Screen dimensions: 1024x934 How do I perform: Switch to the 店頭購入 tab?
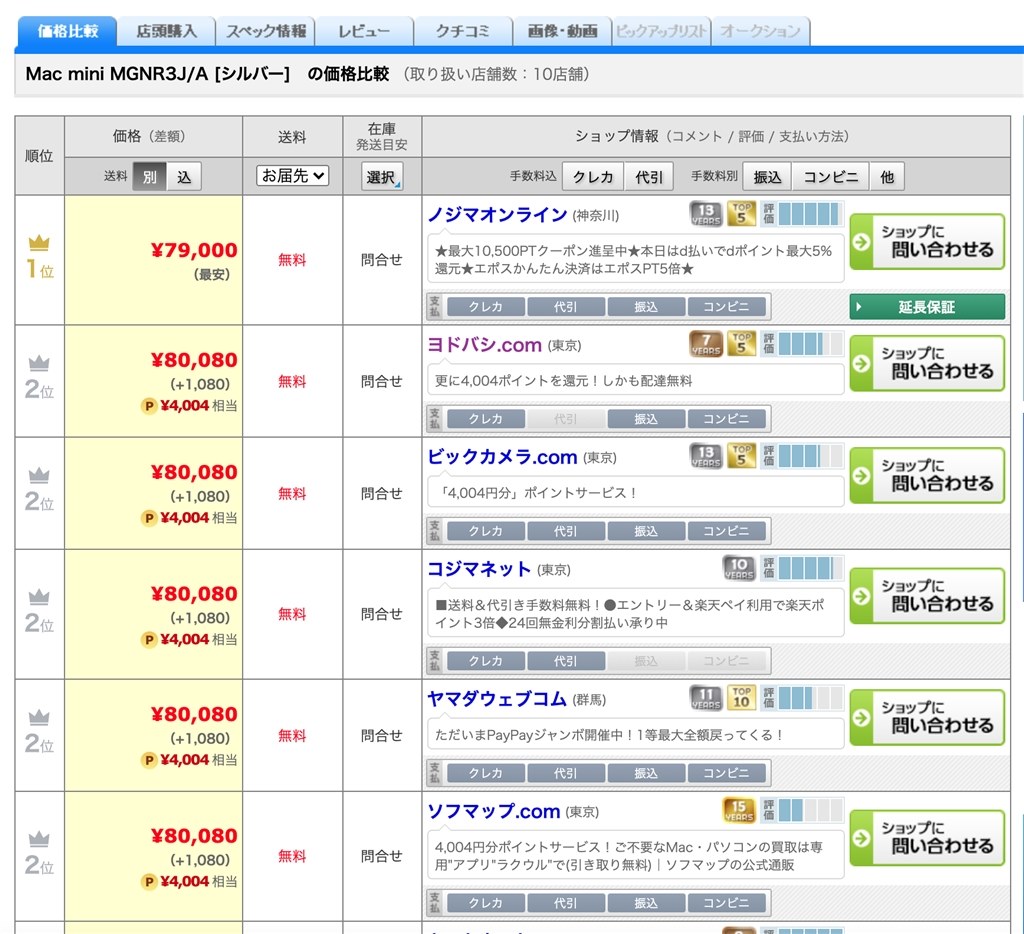point(166,31)
